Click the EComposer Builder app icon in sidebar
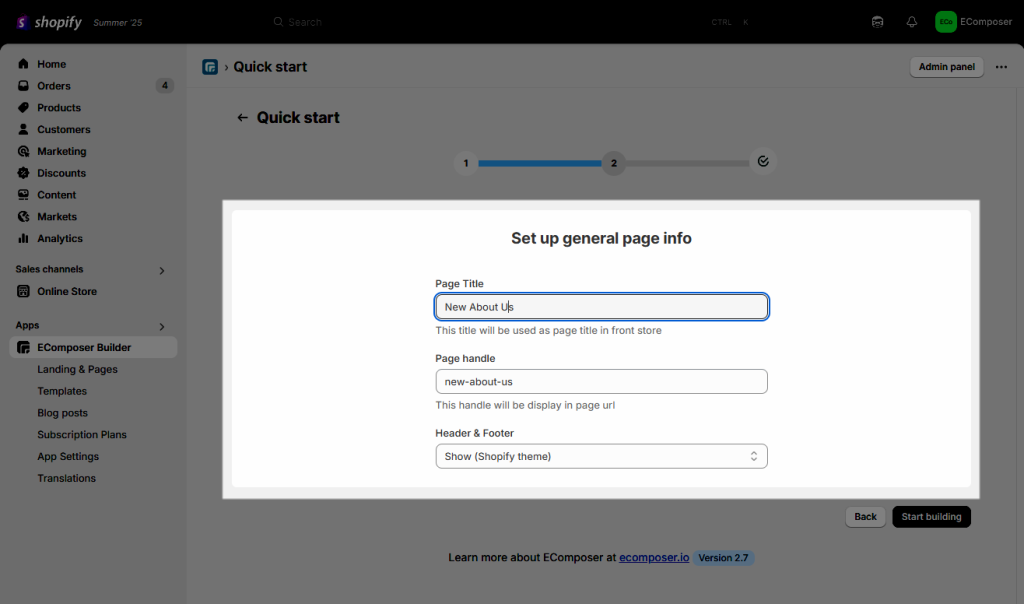Screen dimensions: 1024x604 (24, 347)
